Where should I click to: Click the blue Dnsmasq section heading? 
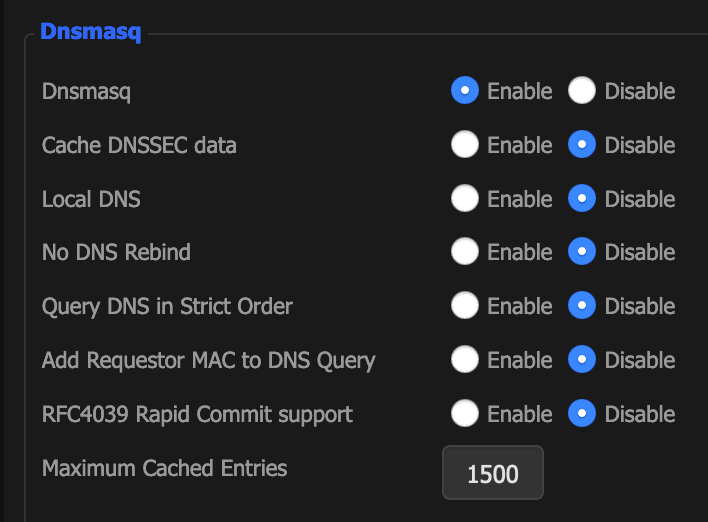(x=91, y=33)
